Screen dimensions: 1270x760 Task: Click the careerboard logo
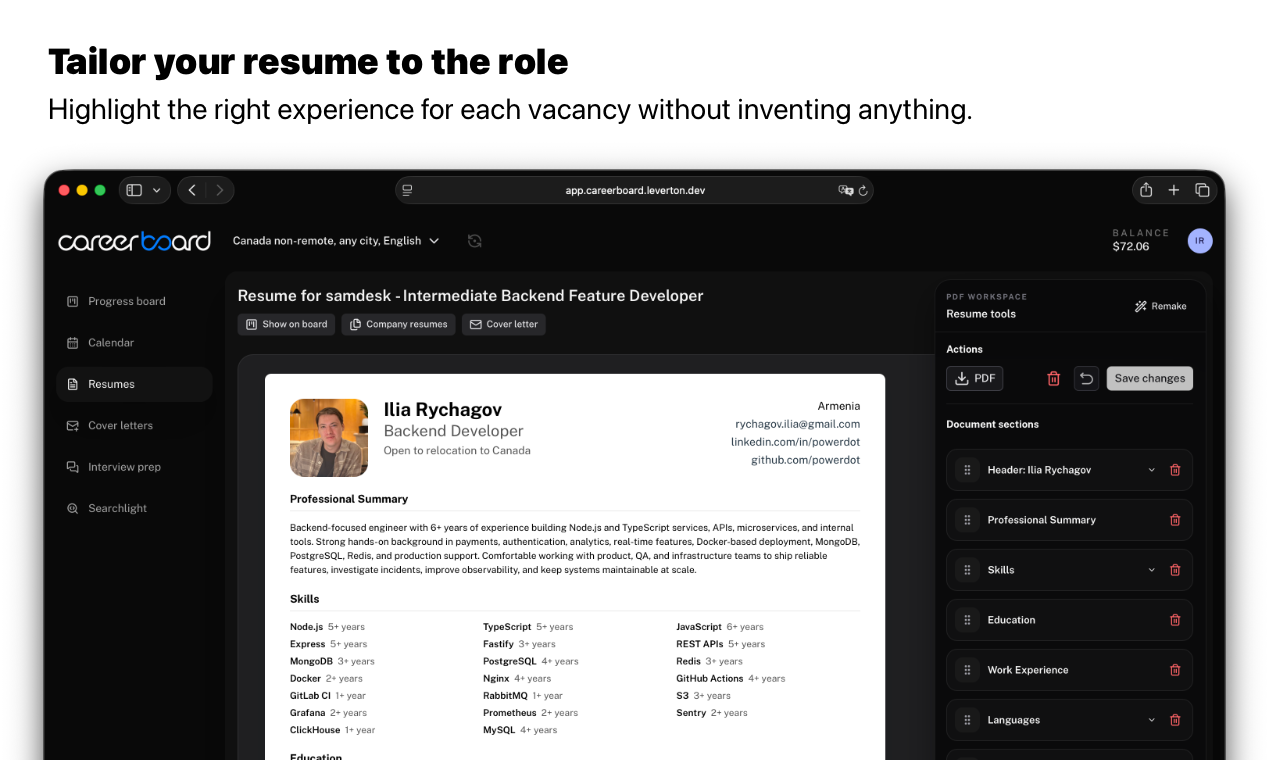pyautogui.click(x=134, y=241)
